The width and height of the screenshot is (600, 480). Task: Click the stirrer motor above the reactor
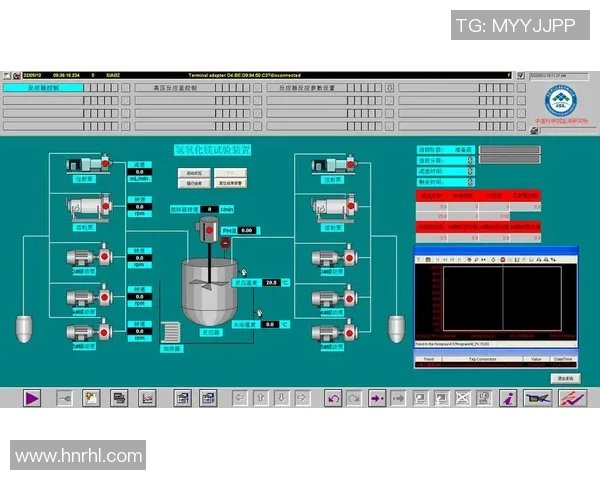pyautogui.click(x=209, y=228)
